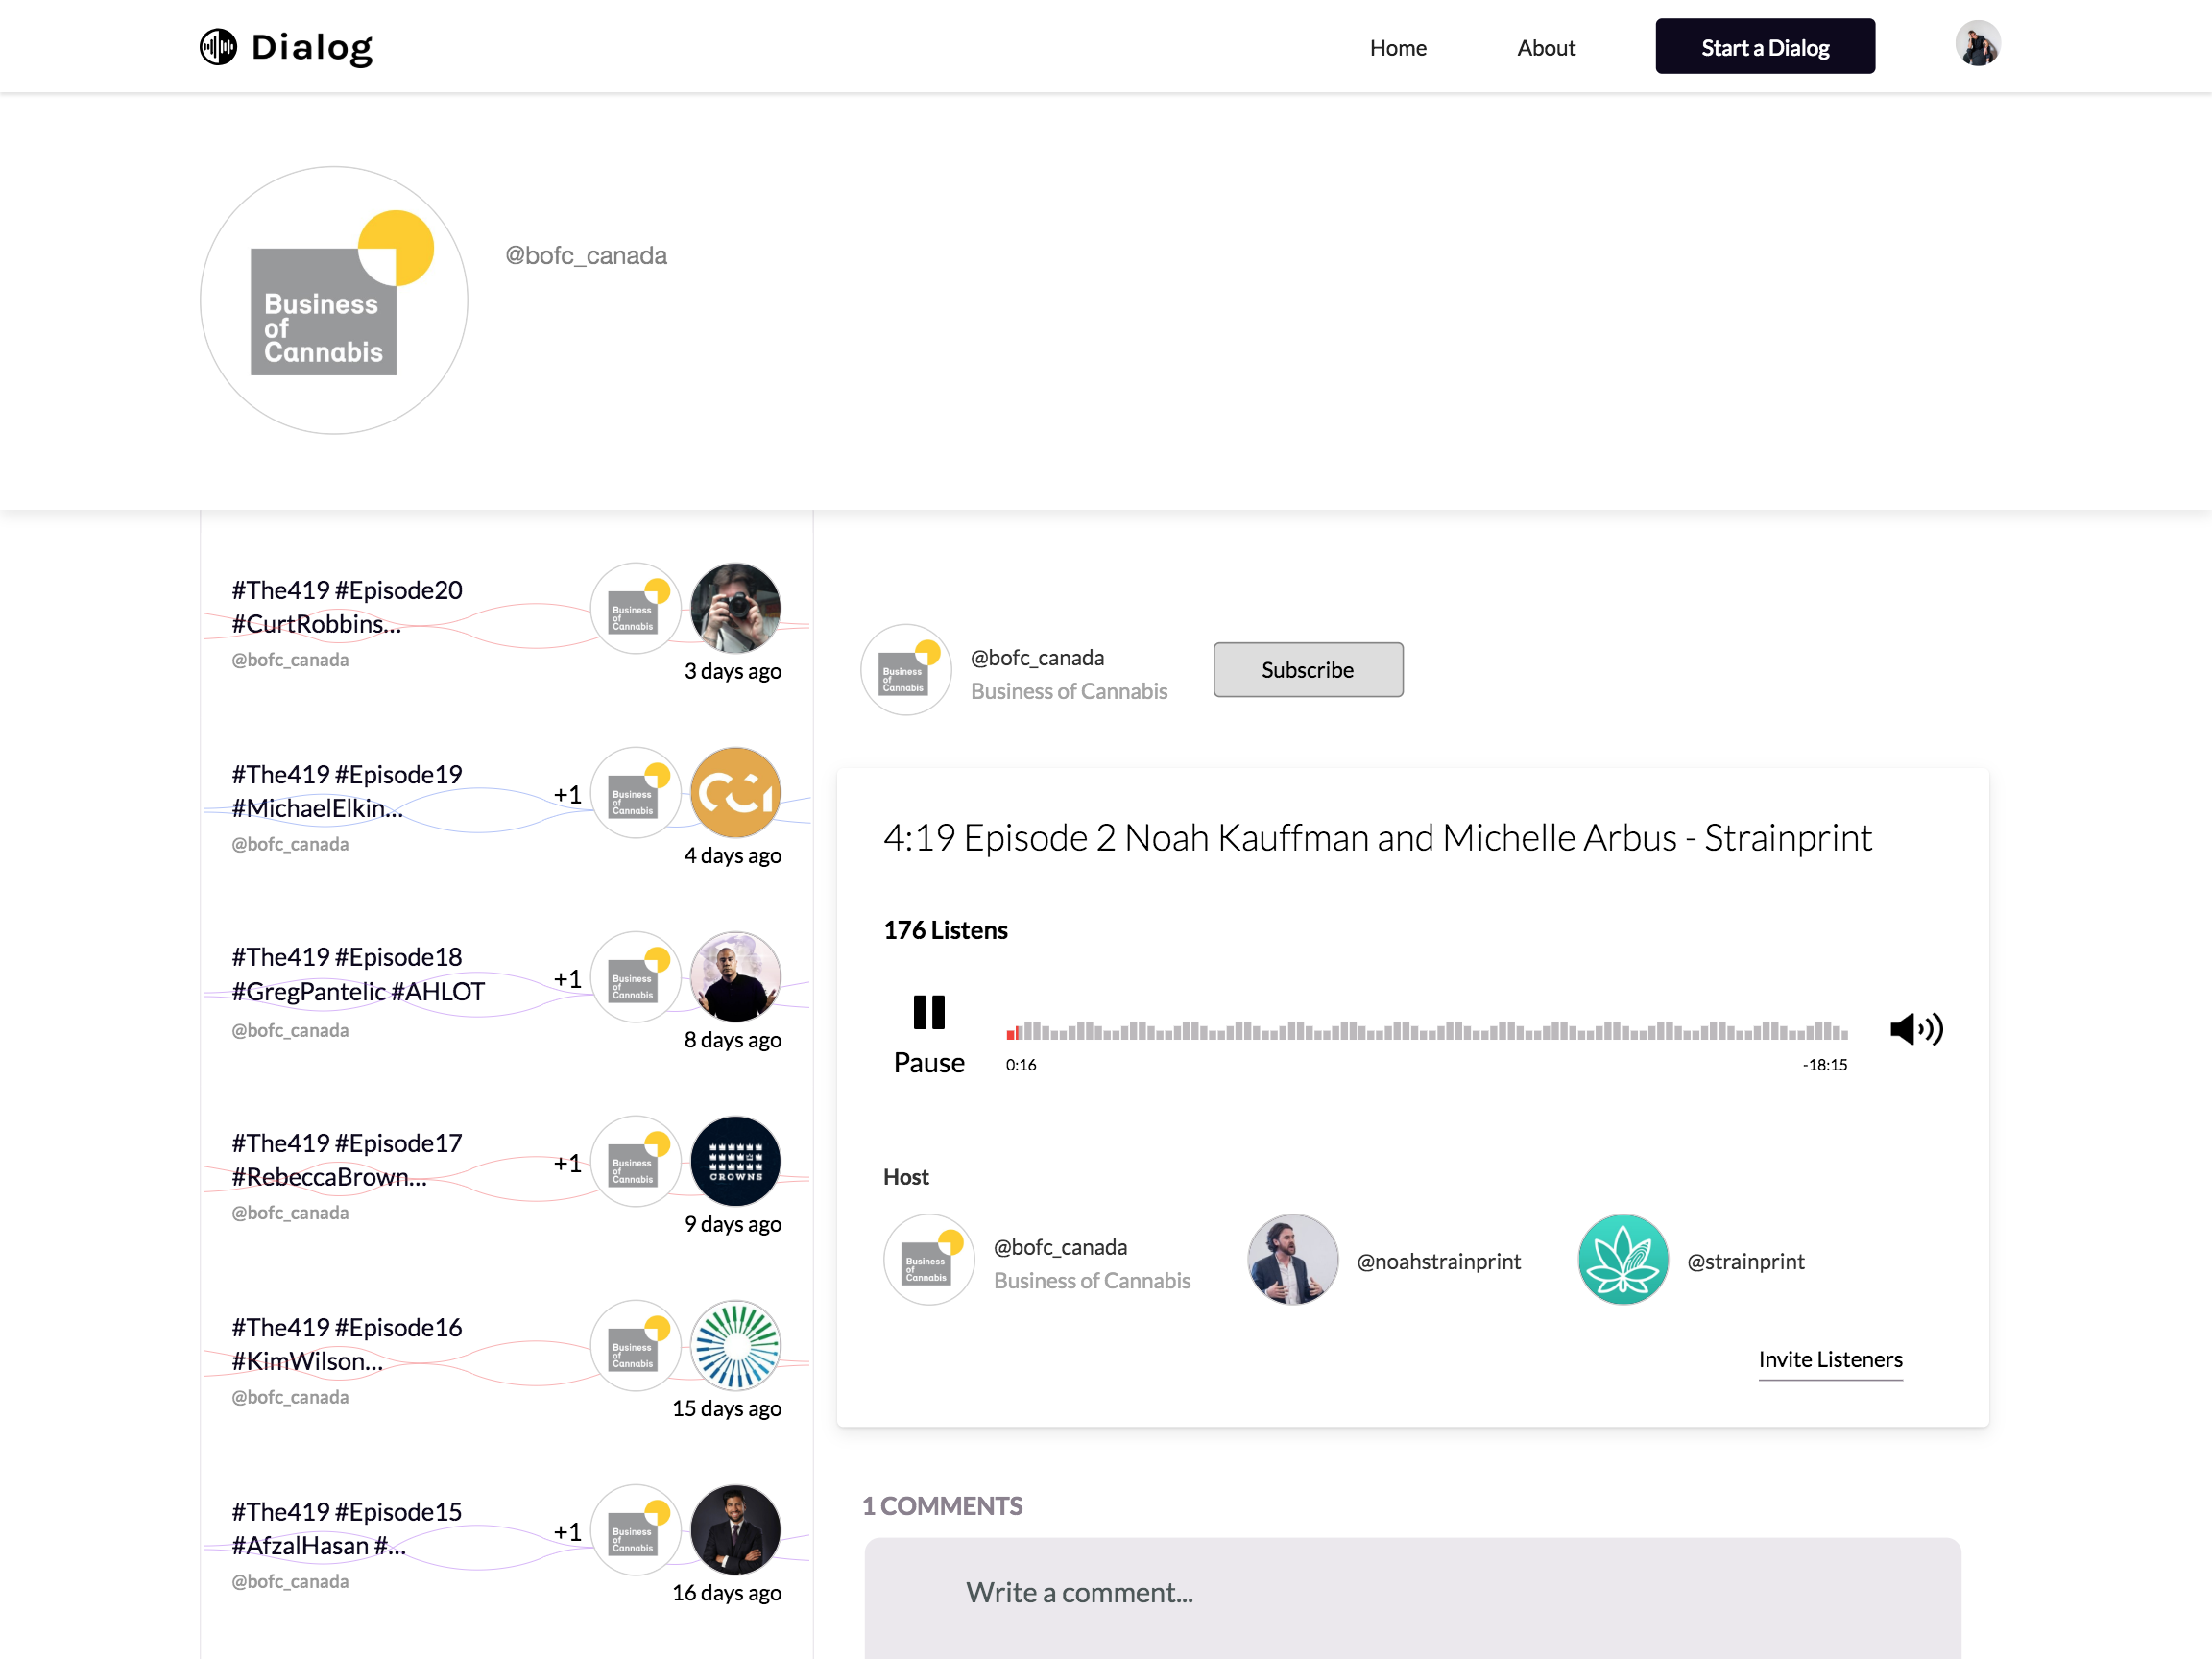Viewport: 2212px width, 1659px height.
Task: Open the user profile avatar menu
Action: tap(1977, 45)
